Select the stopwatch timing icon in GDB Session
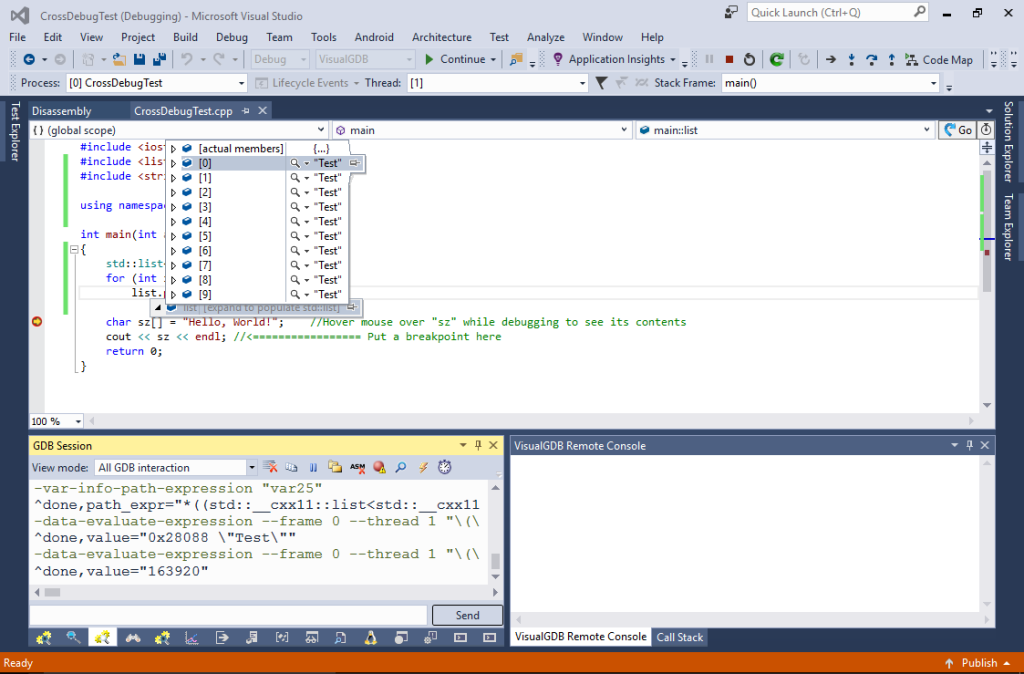Screen dimensions: 1024x674 [443, 467]
